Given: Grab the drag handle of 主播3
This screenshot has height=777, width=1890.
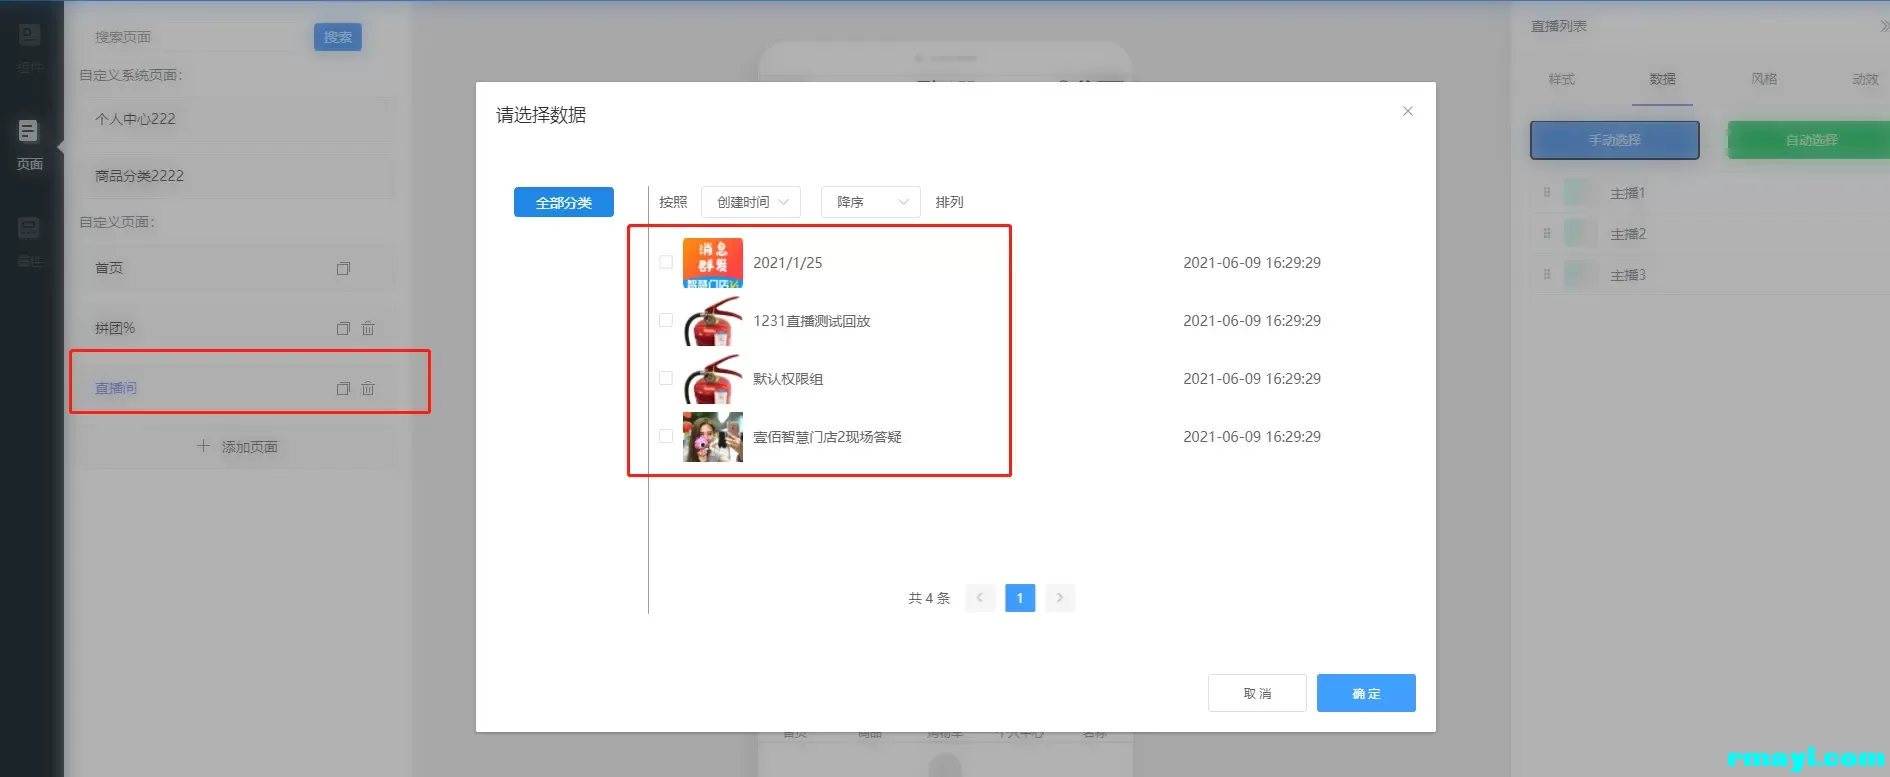Looking at the screenshot, I should (1547, 274).
